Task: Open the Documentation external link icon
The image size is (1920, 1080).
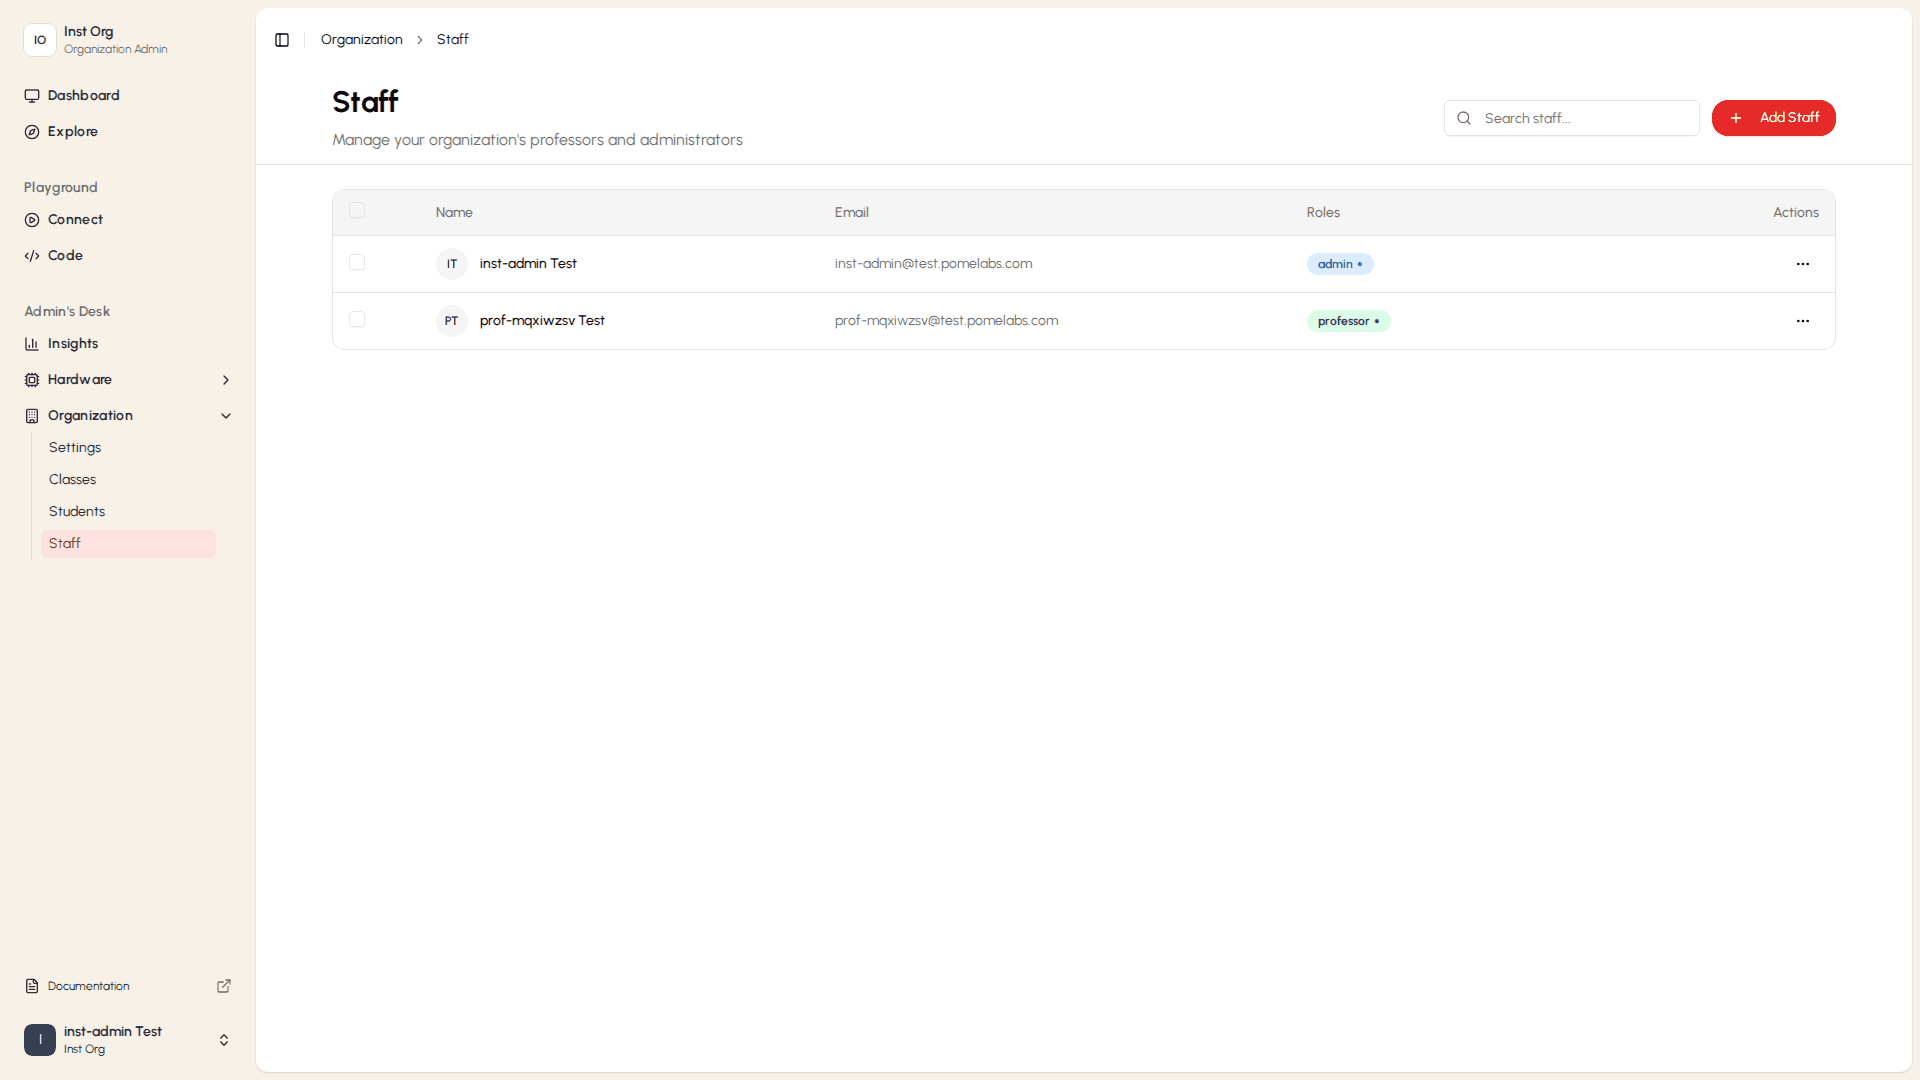Action: (224, 986)
